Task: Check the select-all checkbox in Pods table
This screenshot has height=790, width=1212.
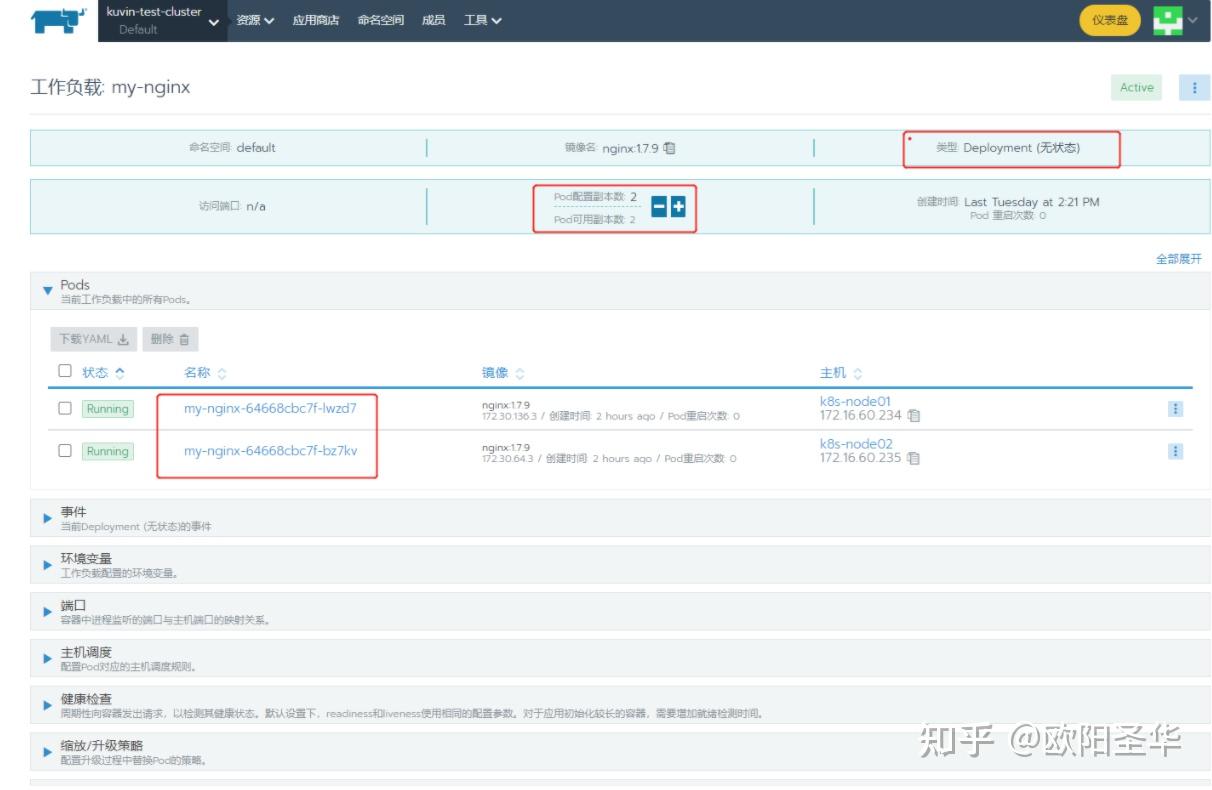Action: click(63, 371)
